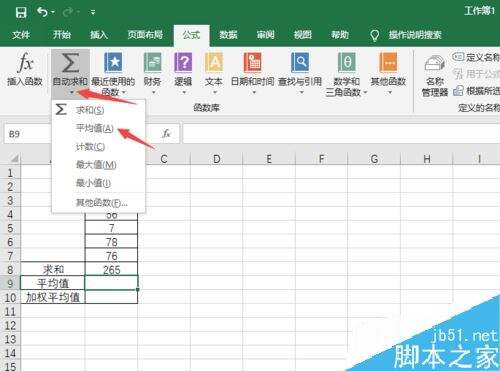Switch to the 开始 tab
This screenshot has height=371, width=500.
[62, 35]
